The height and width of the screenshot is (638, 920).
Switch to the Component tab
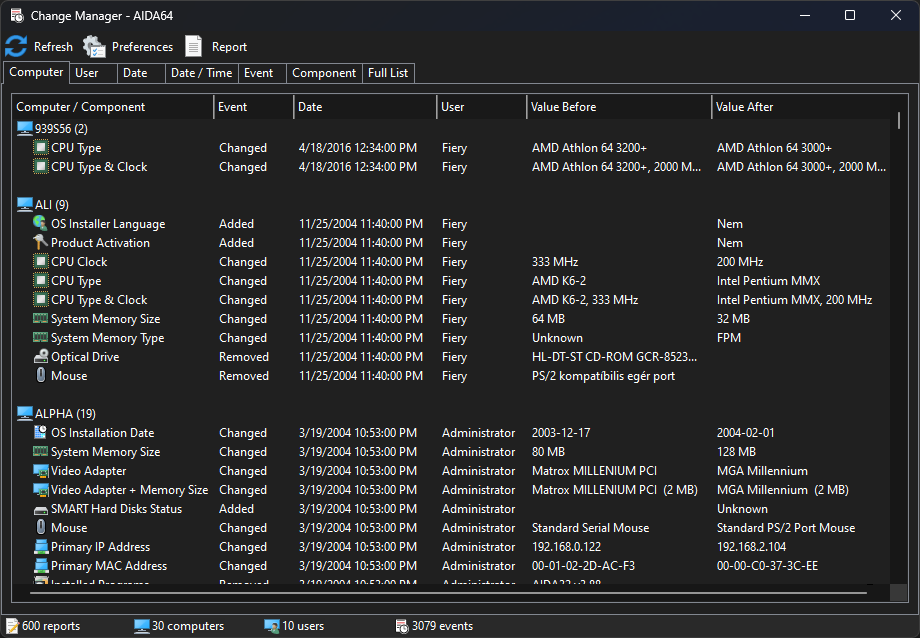324,73
